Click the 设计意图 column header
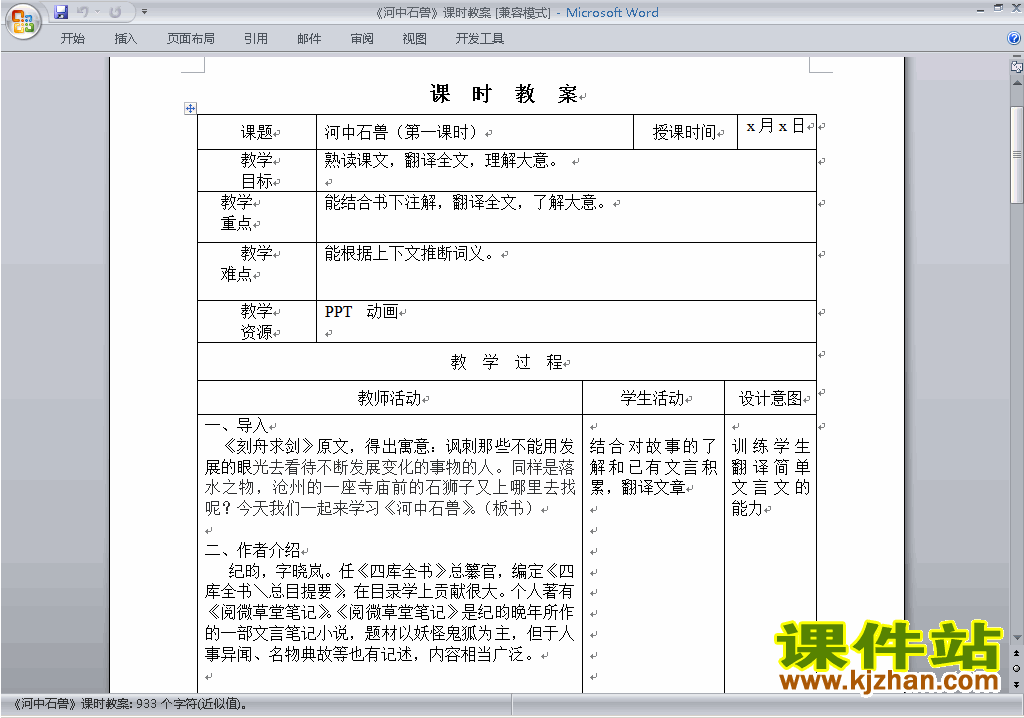The image size is (1024, 718). click(771, 399)
